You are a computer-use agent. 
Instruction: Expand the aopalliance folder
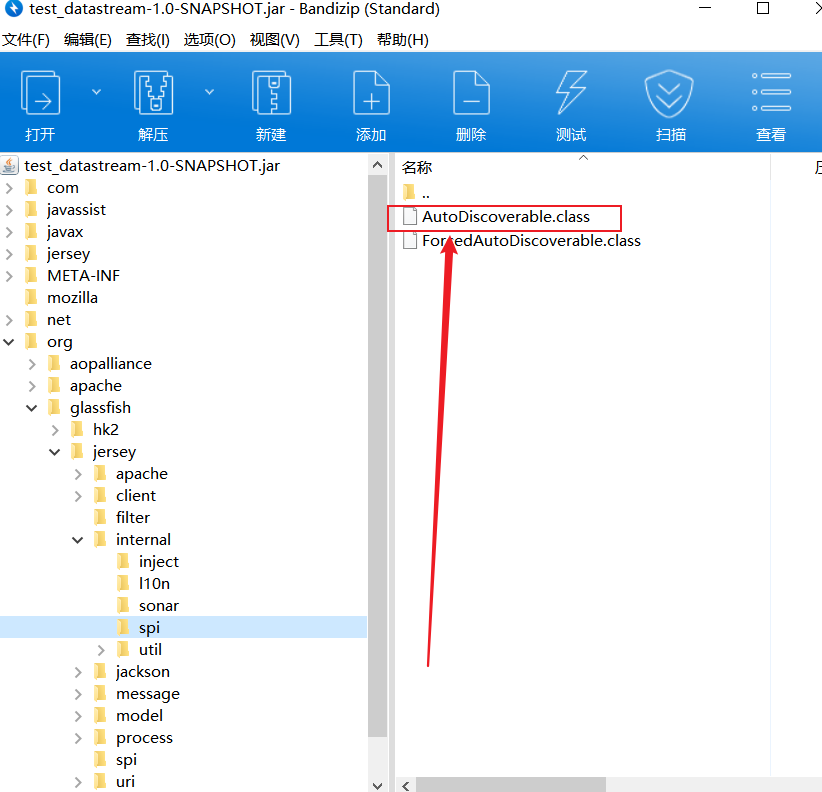tap(32, 364)
